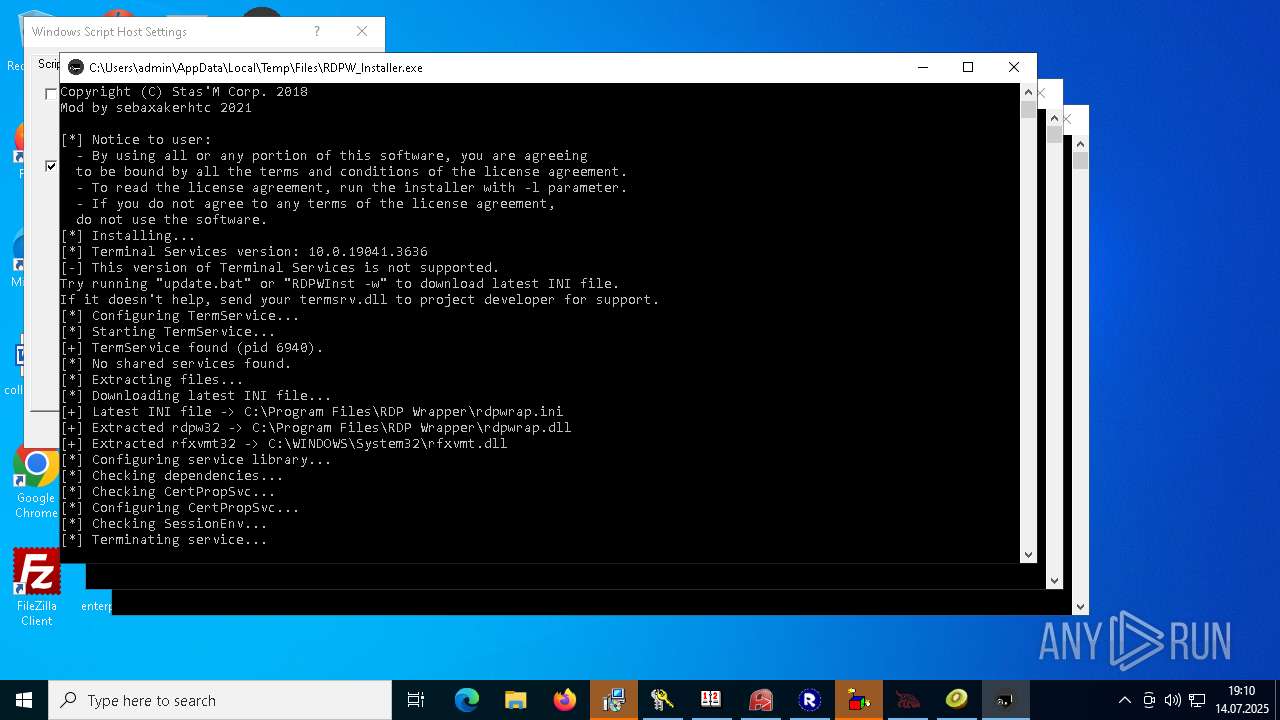Open the FileZilla Client desktop shortcut
The width and height of the screenshot is (1280, 720).
[36, 588]
